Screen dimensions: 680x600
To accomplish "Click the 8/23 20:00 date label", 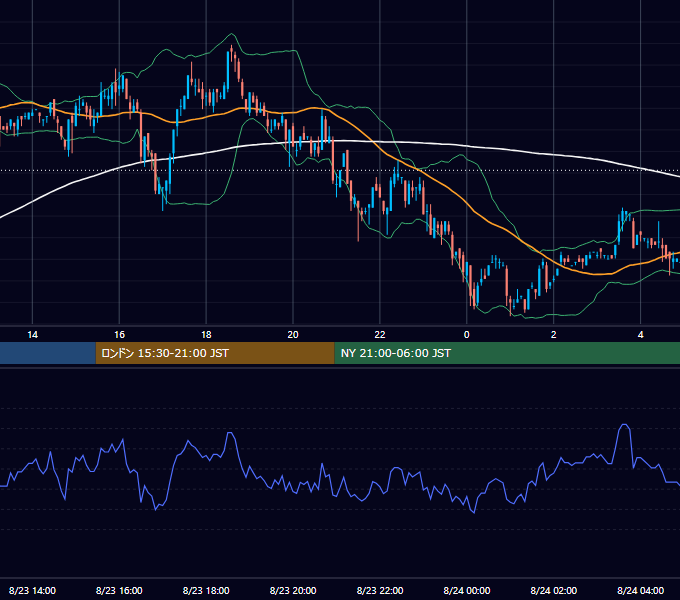I will coord(293,590).
